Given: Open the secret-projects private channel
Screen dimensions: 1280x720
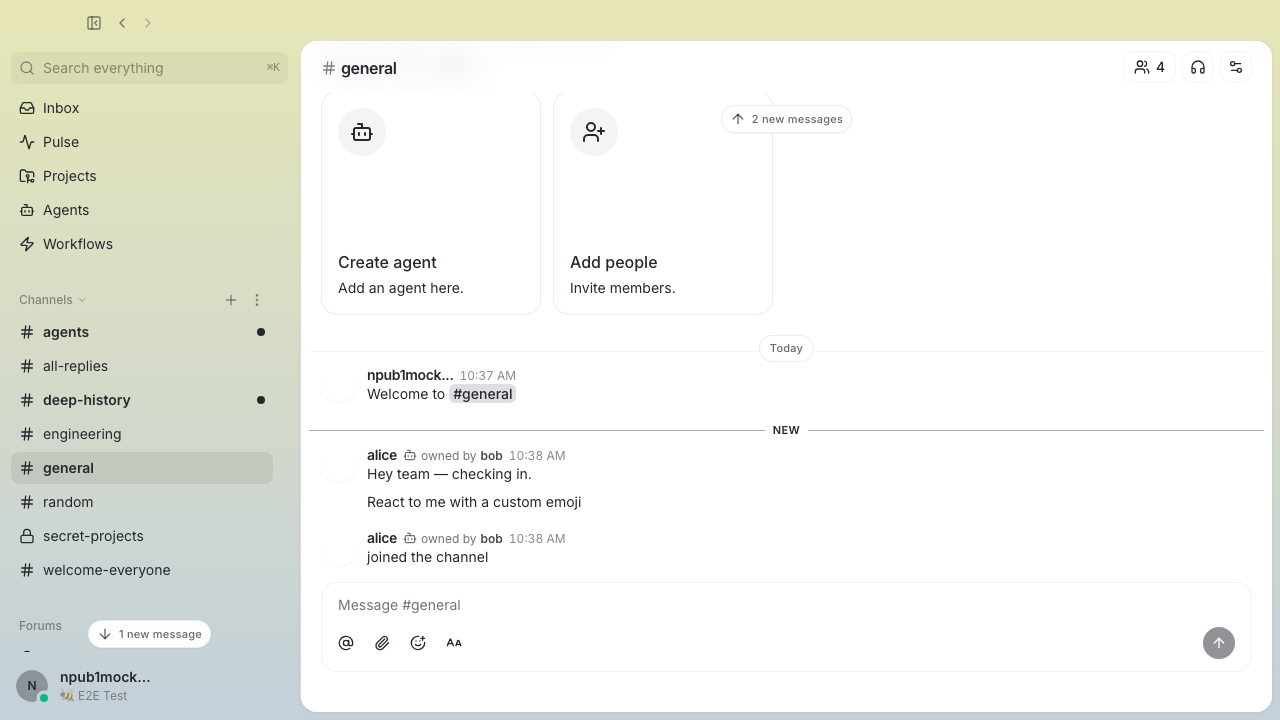Looking at the screenshot, I should 142,536.
